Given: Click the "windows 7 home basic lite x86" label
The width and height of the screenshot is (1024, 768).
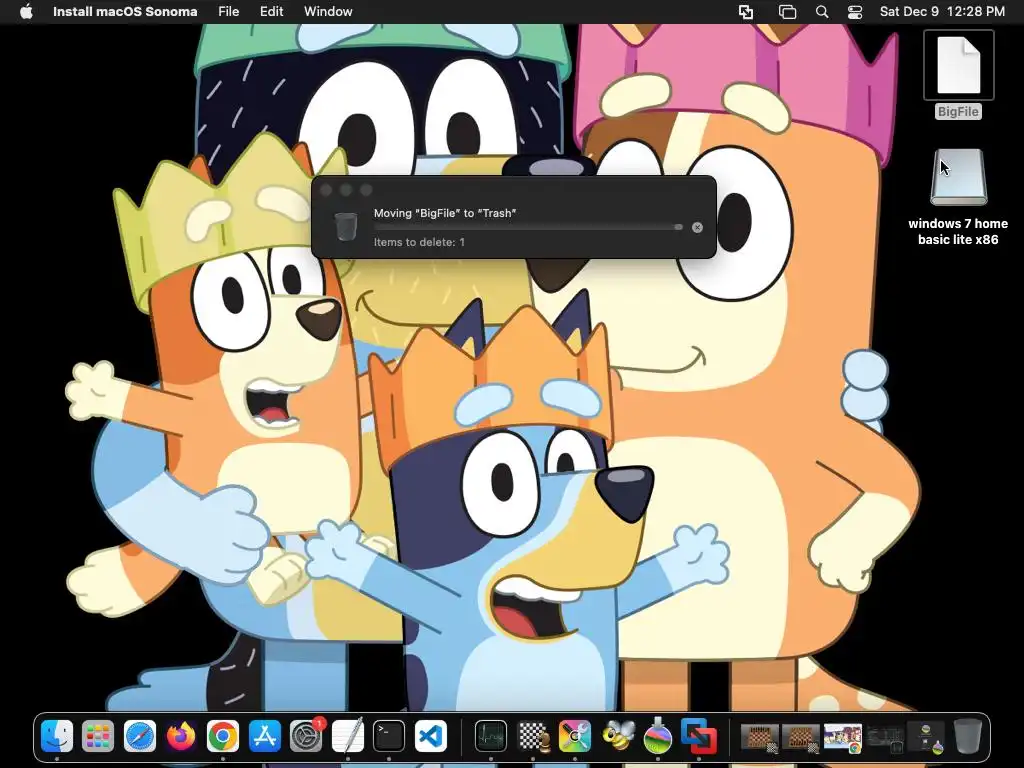Looking at the screenshot, I should pyautogui.click(x=958, y=231).
